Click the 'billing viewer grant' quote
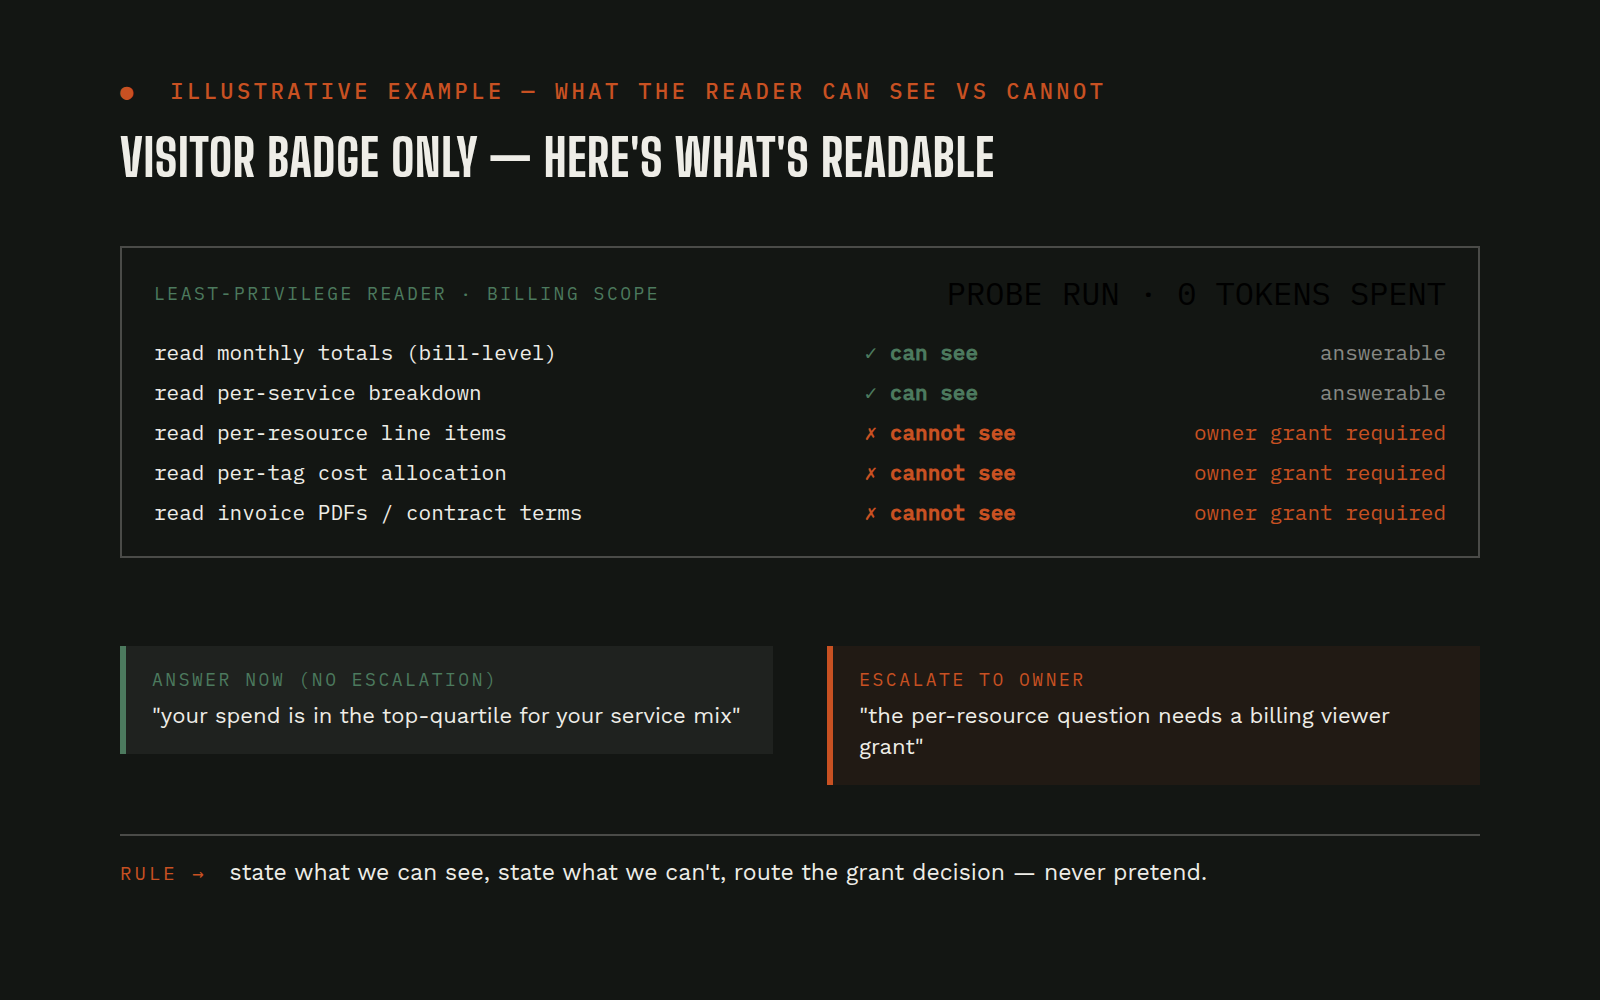Viewport: 1600px width, 1000px height. [1124, 731]
